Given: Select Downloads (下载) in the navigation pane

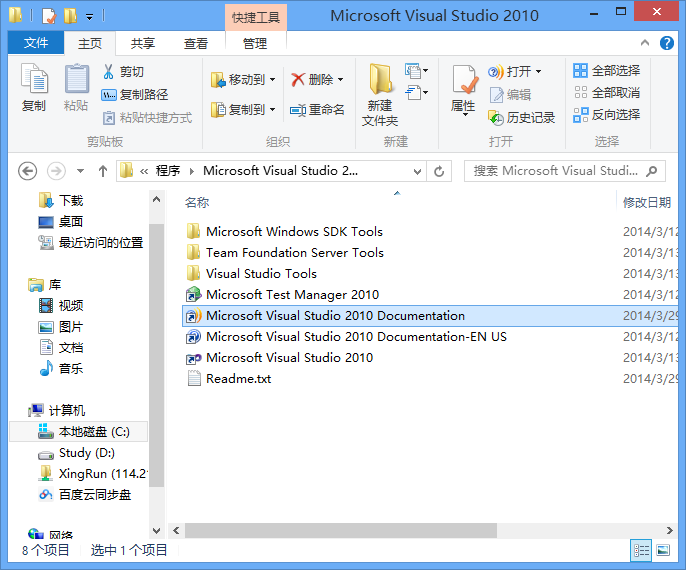Looking at the screenshot, I should coord(61,200).
